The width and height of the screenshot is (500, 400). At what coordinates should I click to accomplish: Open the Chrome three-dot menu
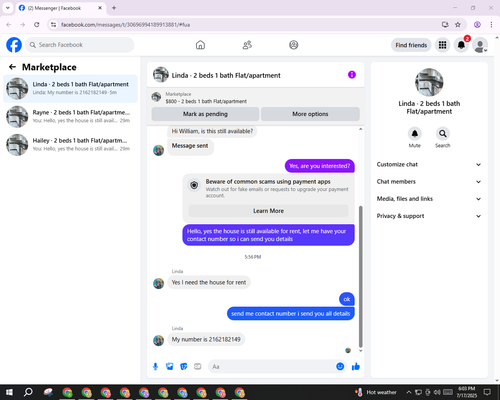[x=491, y=25]
